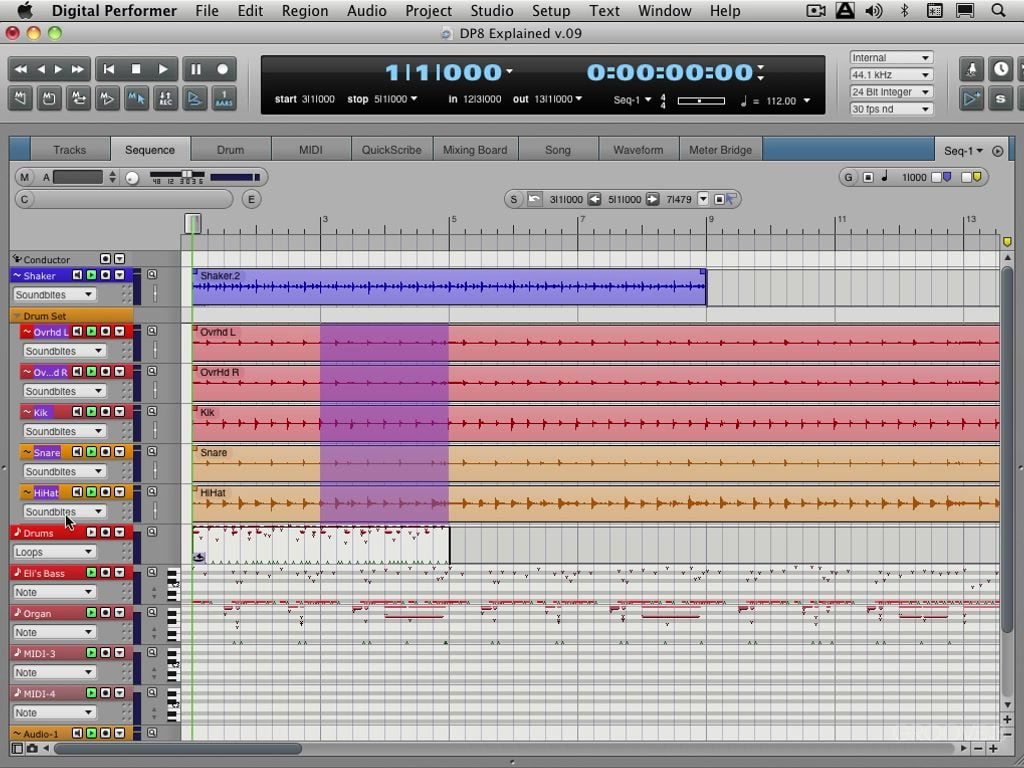Toggle the Auto Rewind memory button
Screen dimensions: 1024x768
20,99
